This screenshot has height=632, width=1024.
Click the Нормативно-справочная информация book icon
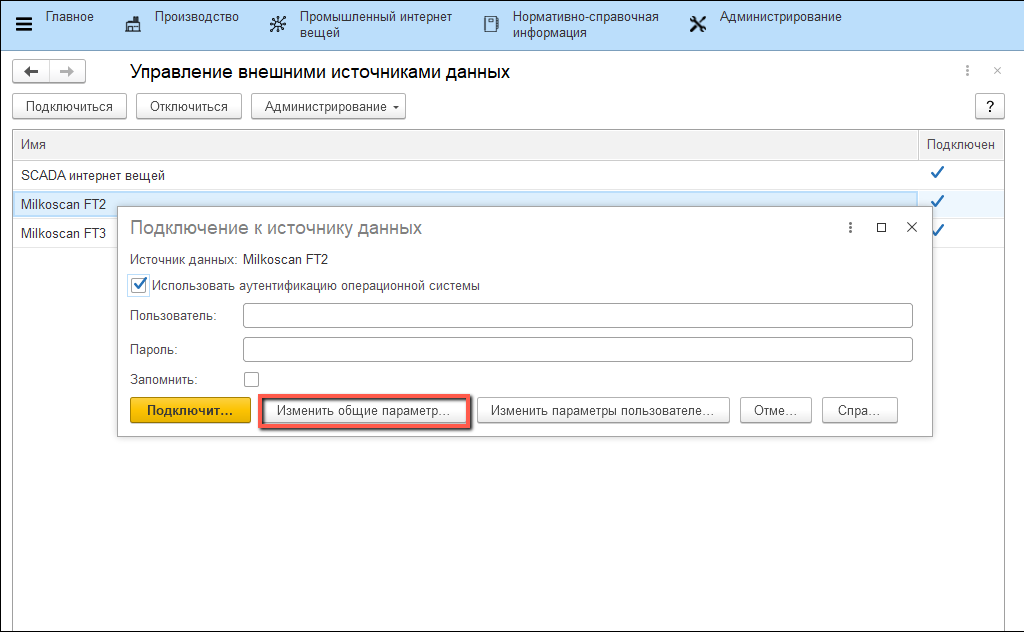(x=491, y=25)
